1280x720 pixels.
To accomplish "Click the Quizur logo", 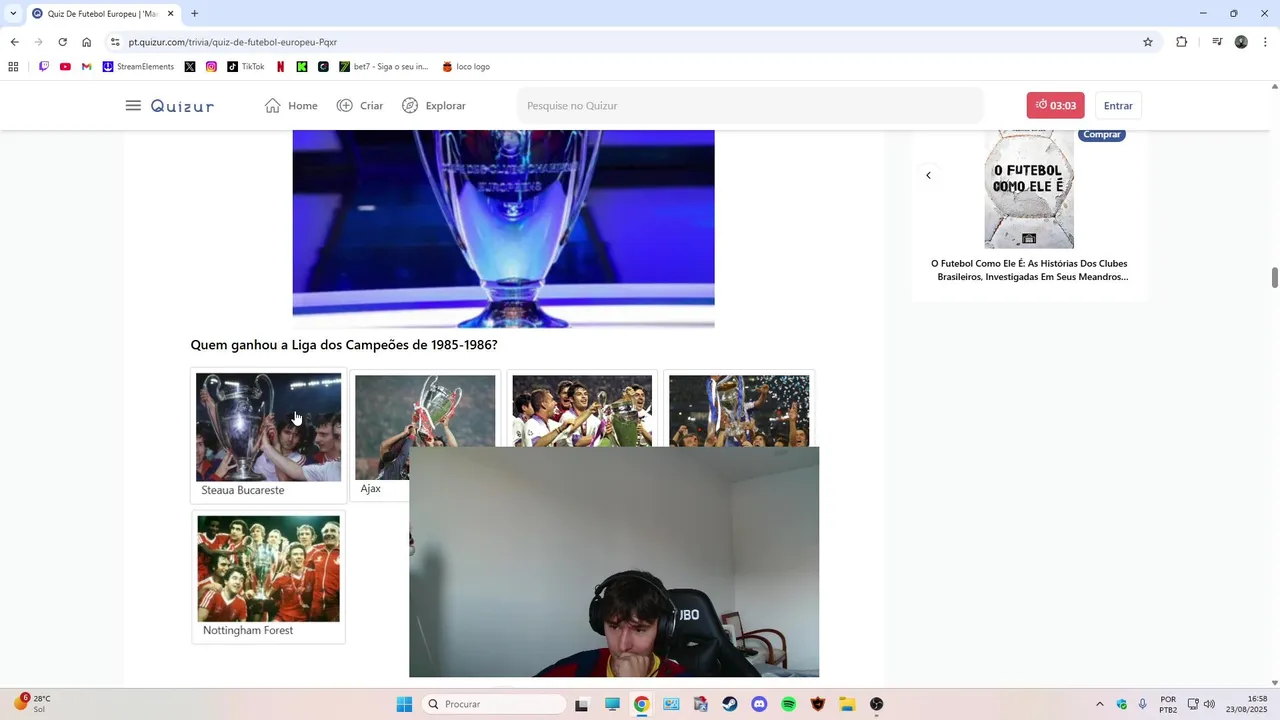I will pos(182,106).
